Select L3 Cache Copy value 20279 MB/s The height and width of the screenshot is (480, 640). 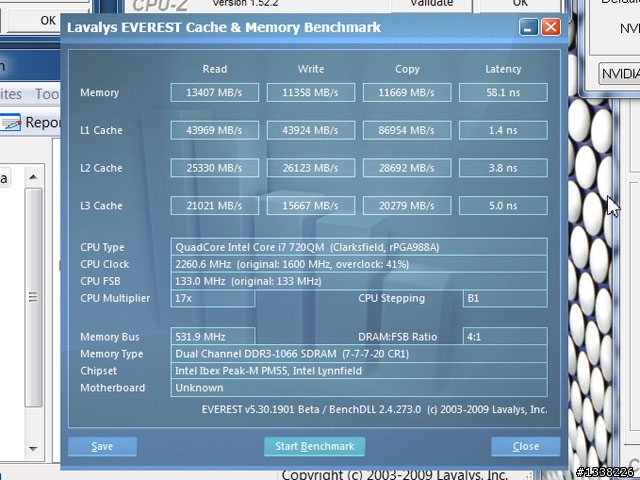[x=407, y=206]
